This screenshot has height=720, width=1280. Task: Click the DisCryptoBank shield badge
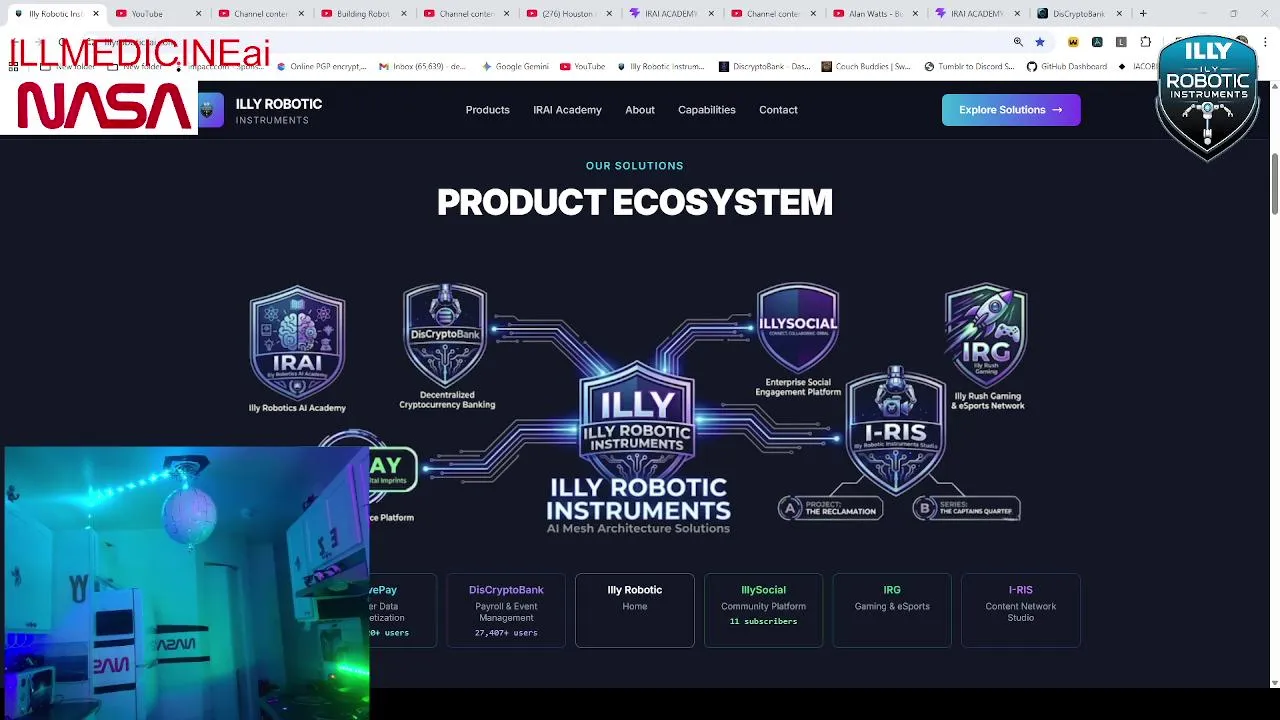click(x=445, y=335)
